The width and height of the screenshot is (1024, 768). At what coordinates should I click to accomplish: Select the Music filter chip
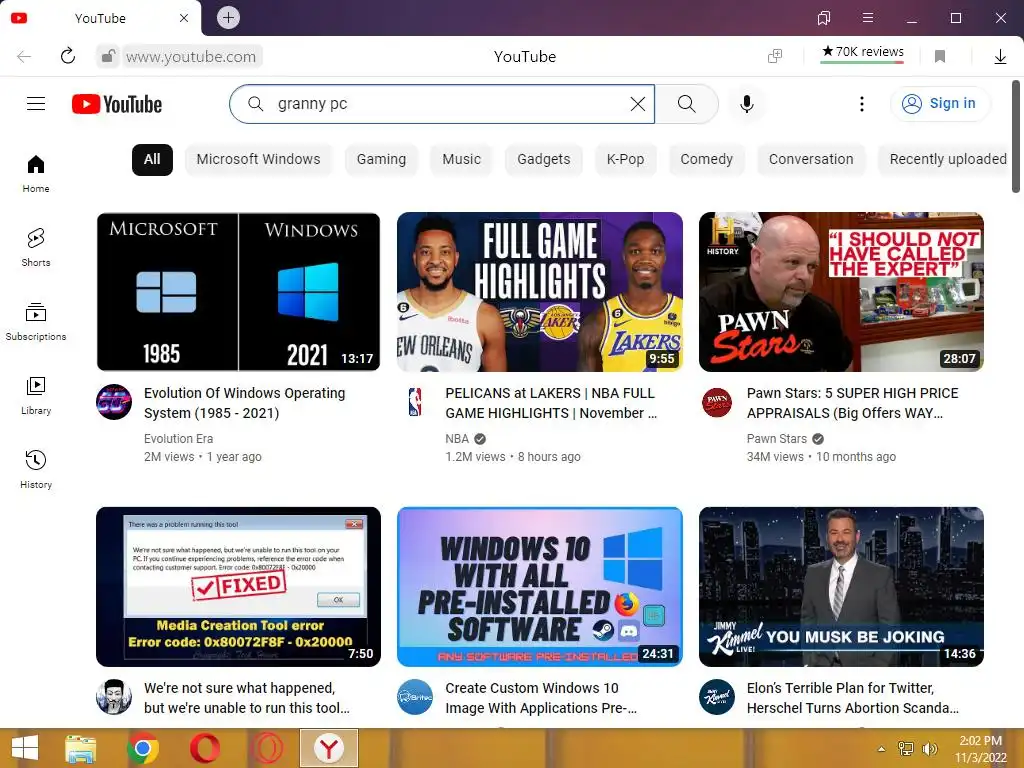(x=462, y=159)
